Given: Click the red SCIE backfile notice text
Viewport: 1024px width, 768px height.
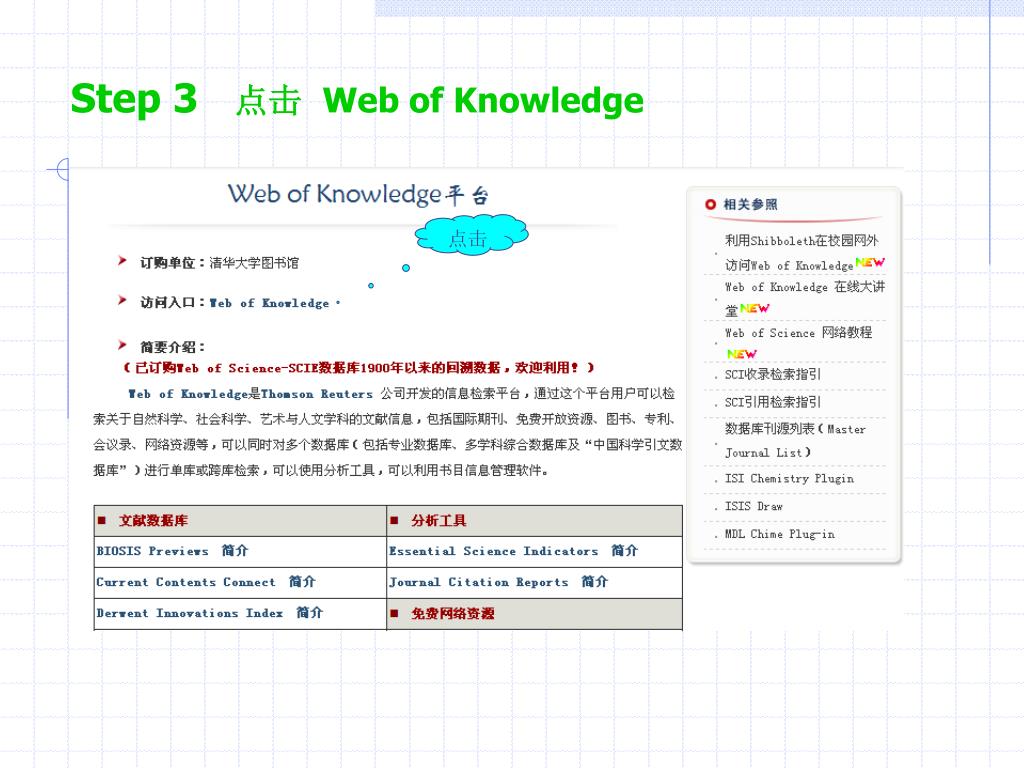Looking at the screenshot, I should point(359,368).
